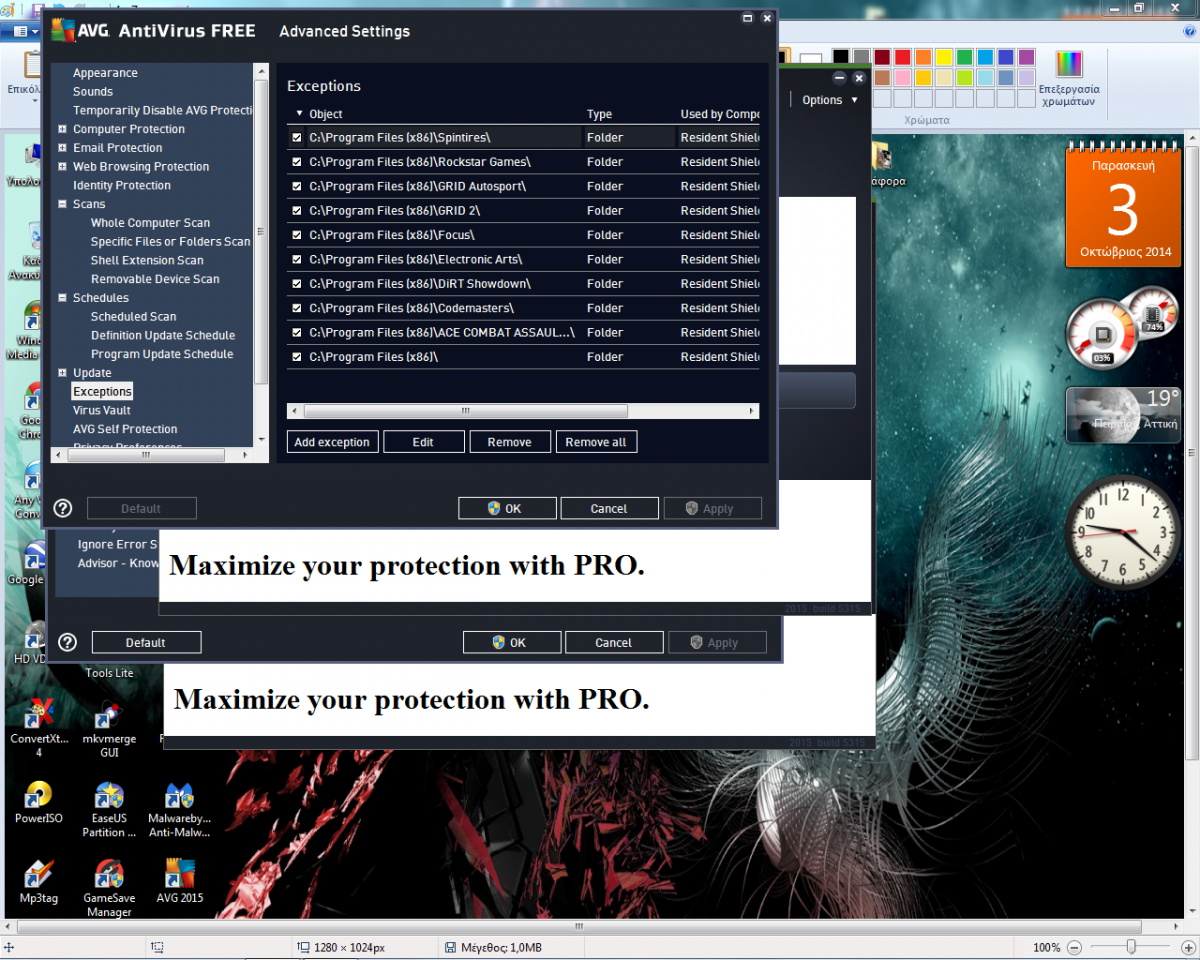Select Removable Device Scan tree item
The image size is (1200, 960).
[155, 279]
